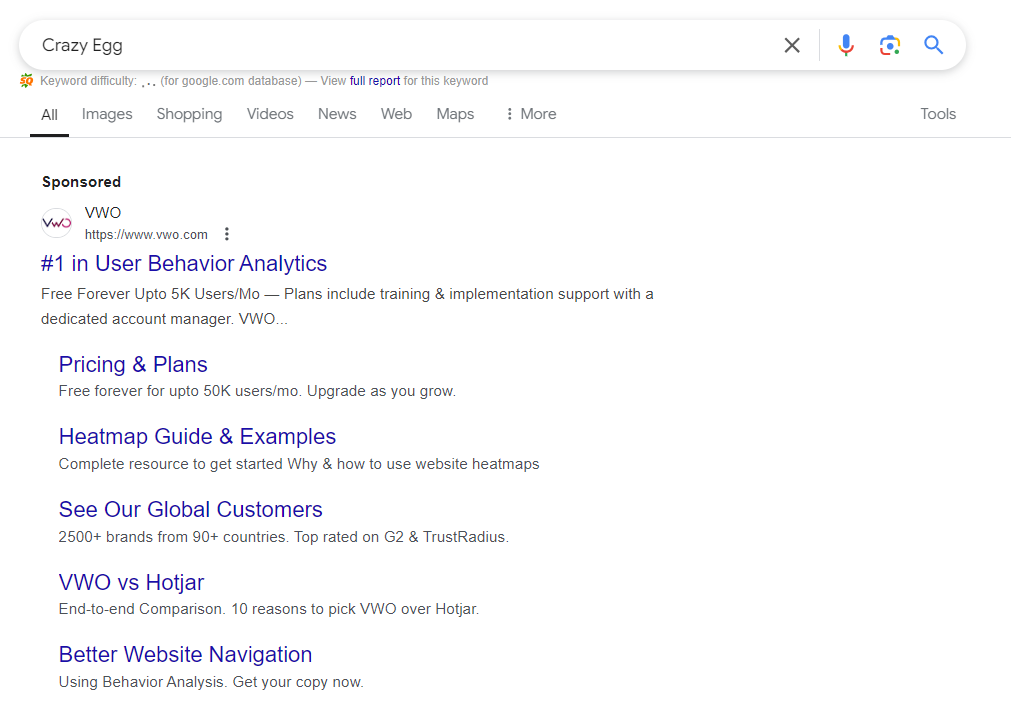Click 'Free Forever Upto 5K Users/Mo' ad description

click(347, 306)
